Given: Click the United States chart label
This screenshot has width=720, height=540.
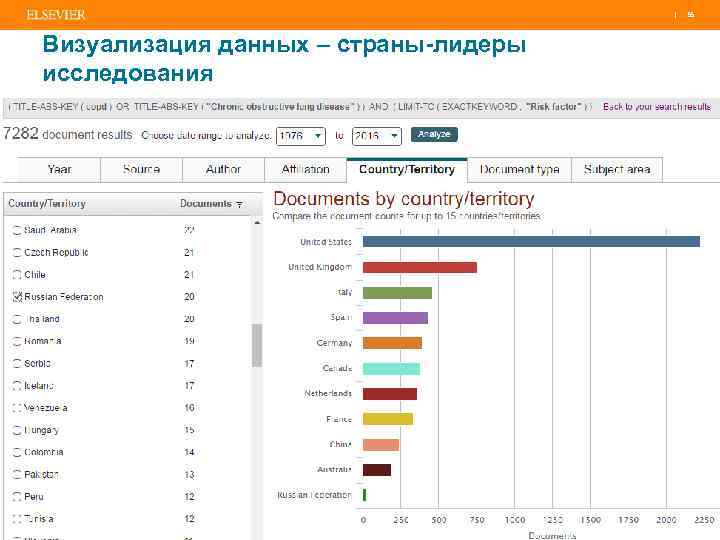Looking at the screenshot, I should click(326, 242).
